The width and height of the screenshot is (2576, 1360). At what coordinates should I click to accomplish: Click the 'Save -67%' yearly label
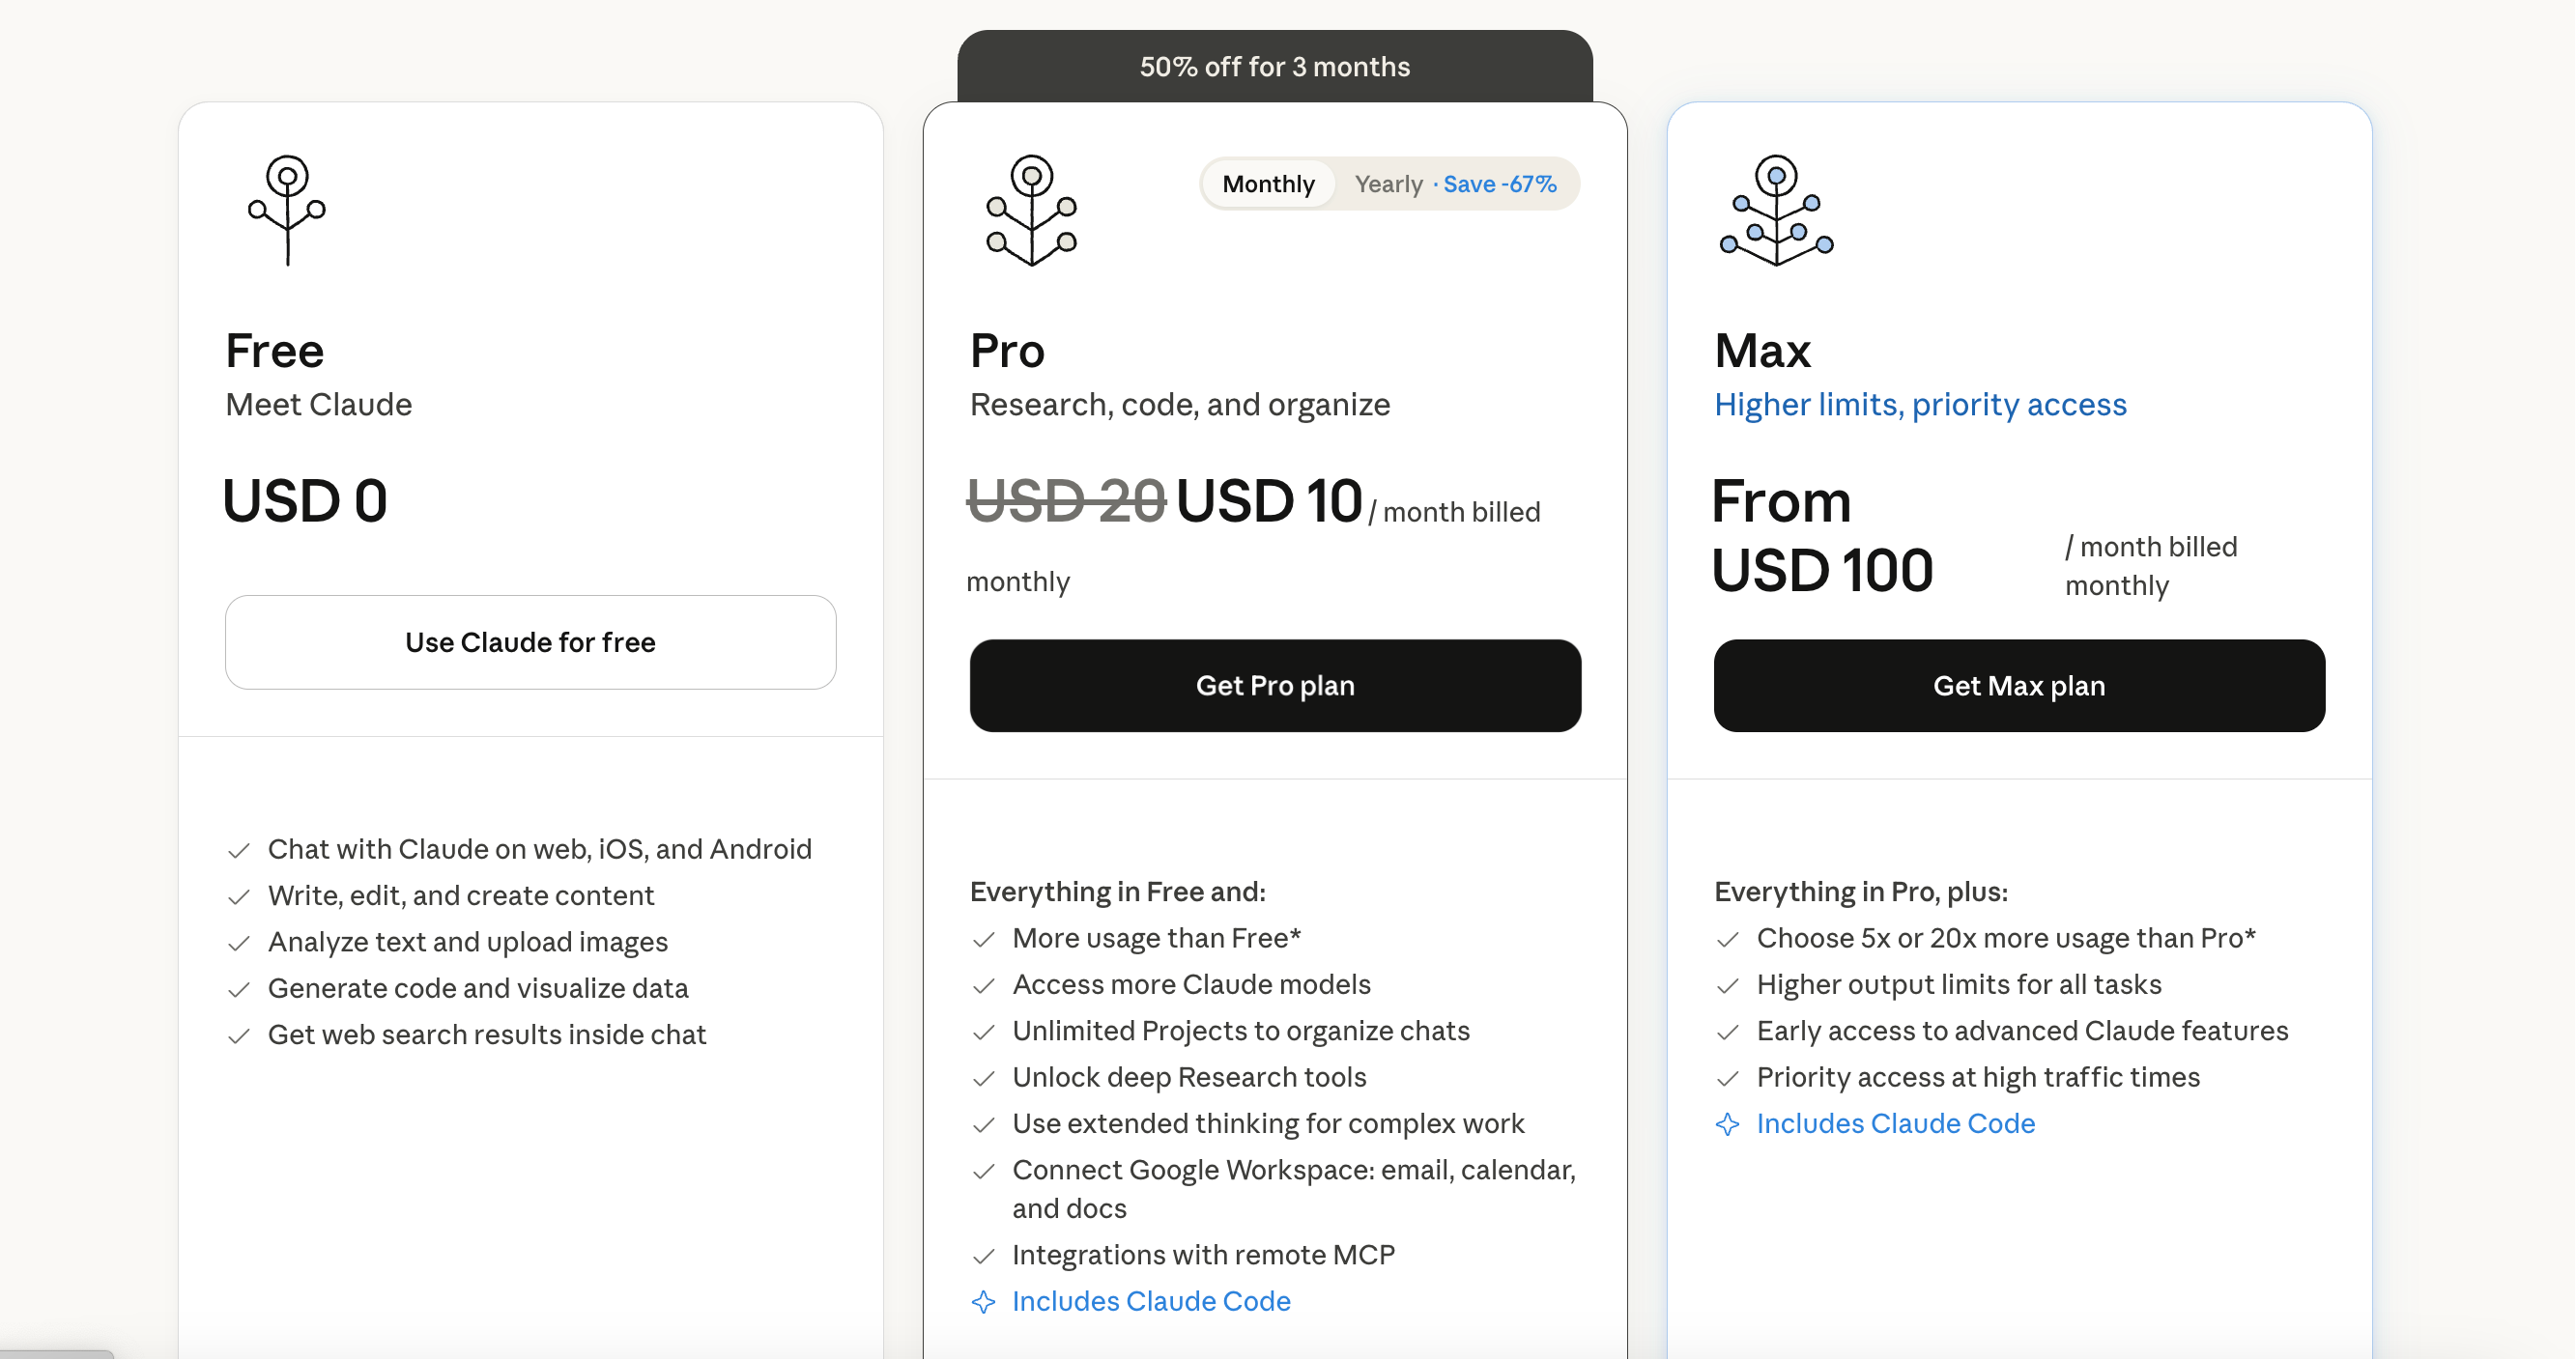pos(1499,184)
